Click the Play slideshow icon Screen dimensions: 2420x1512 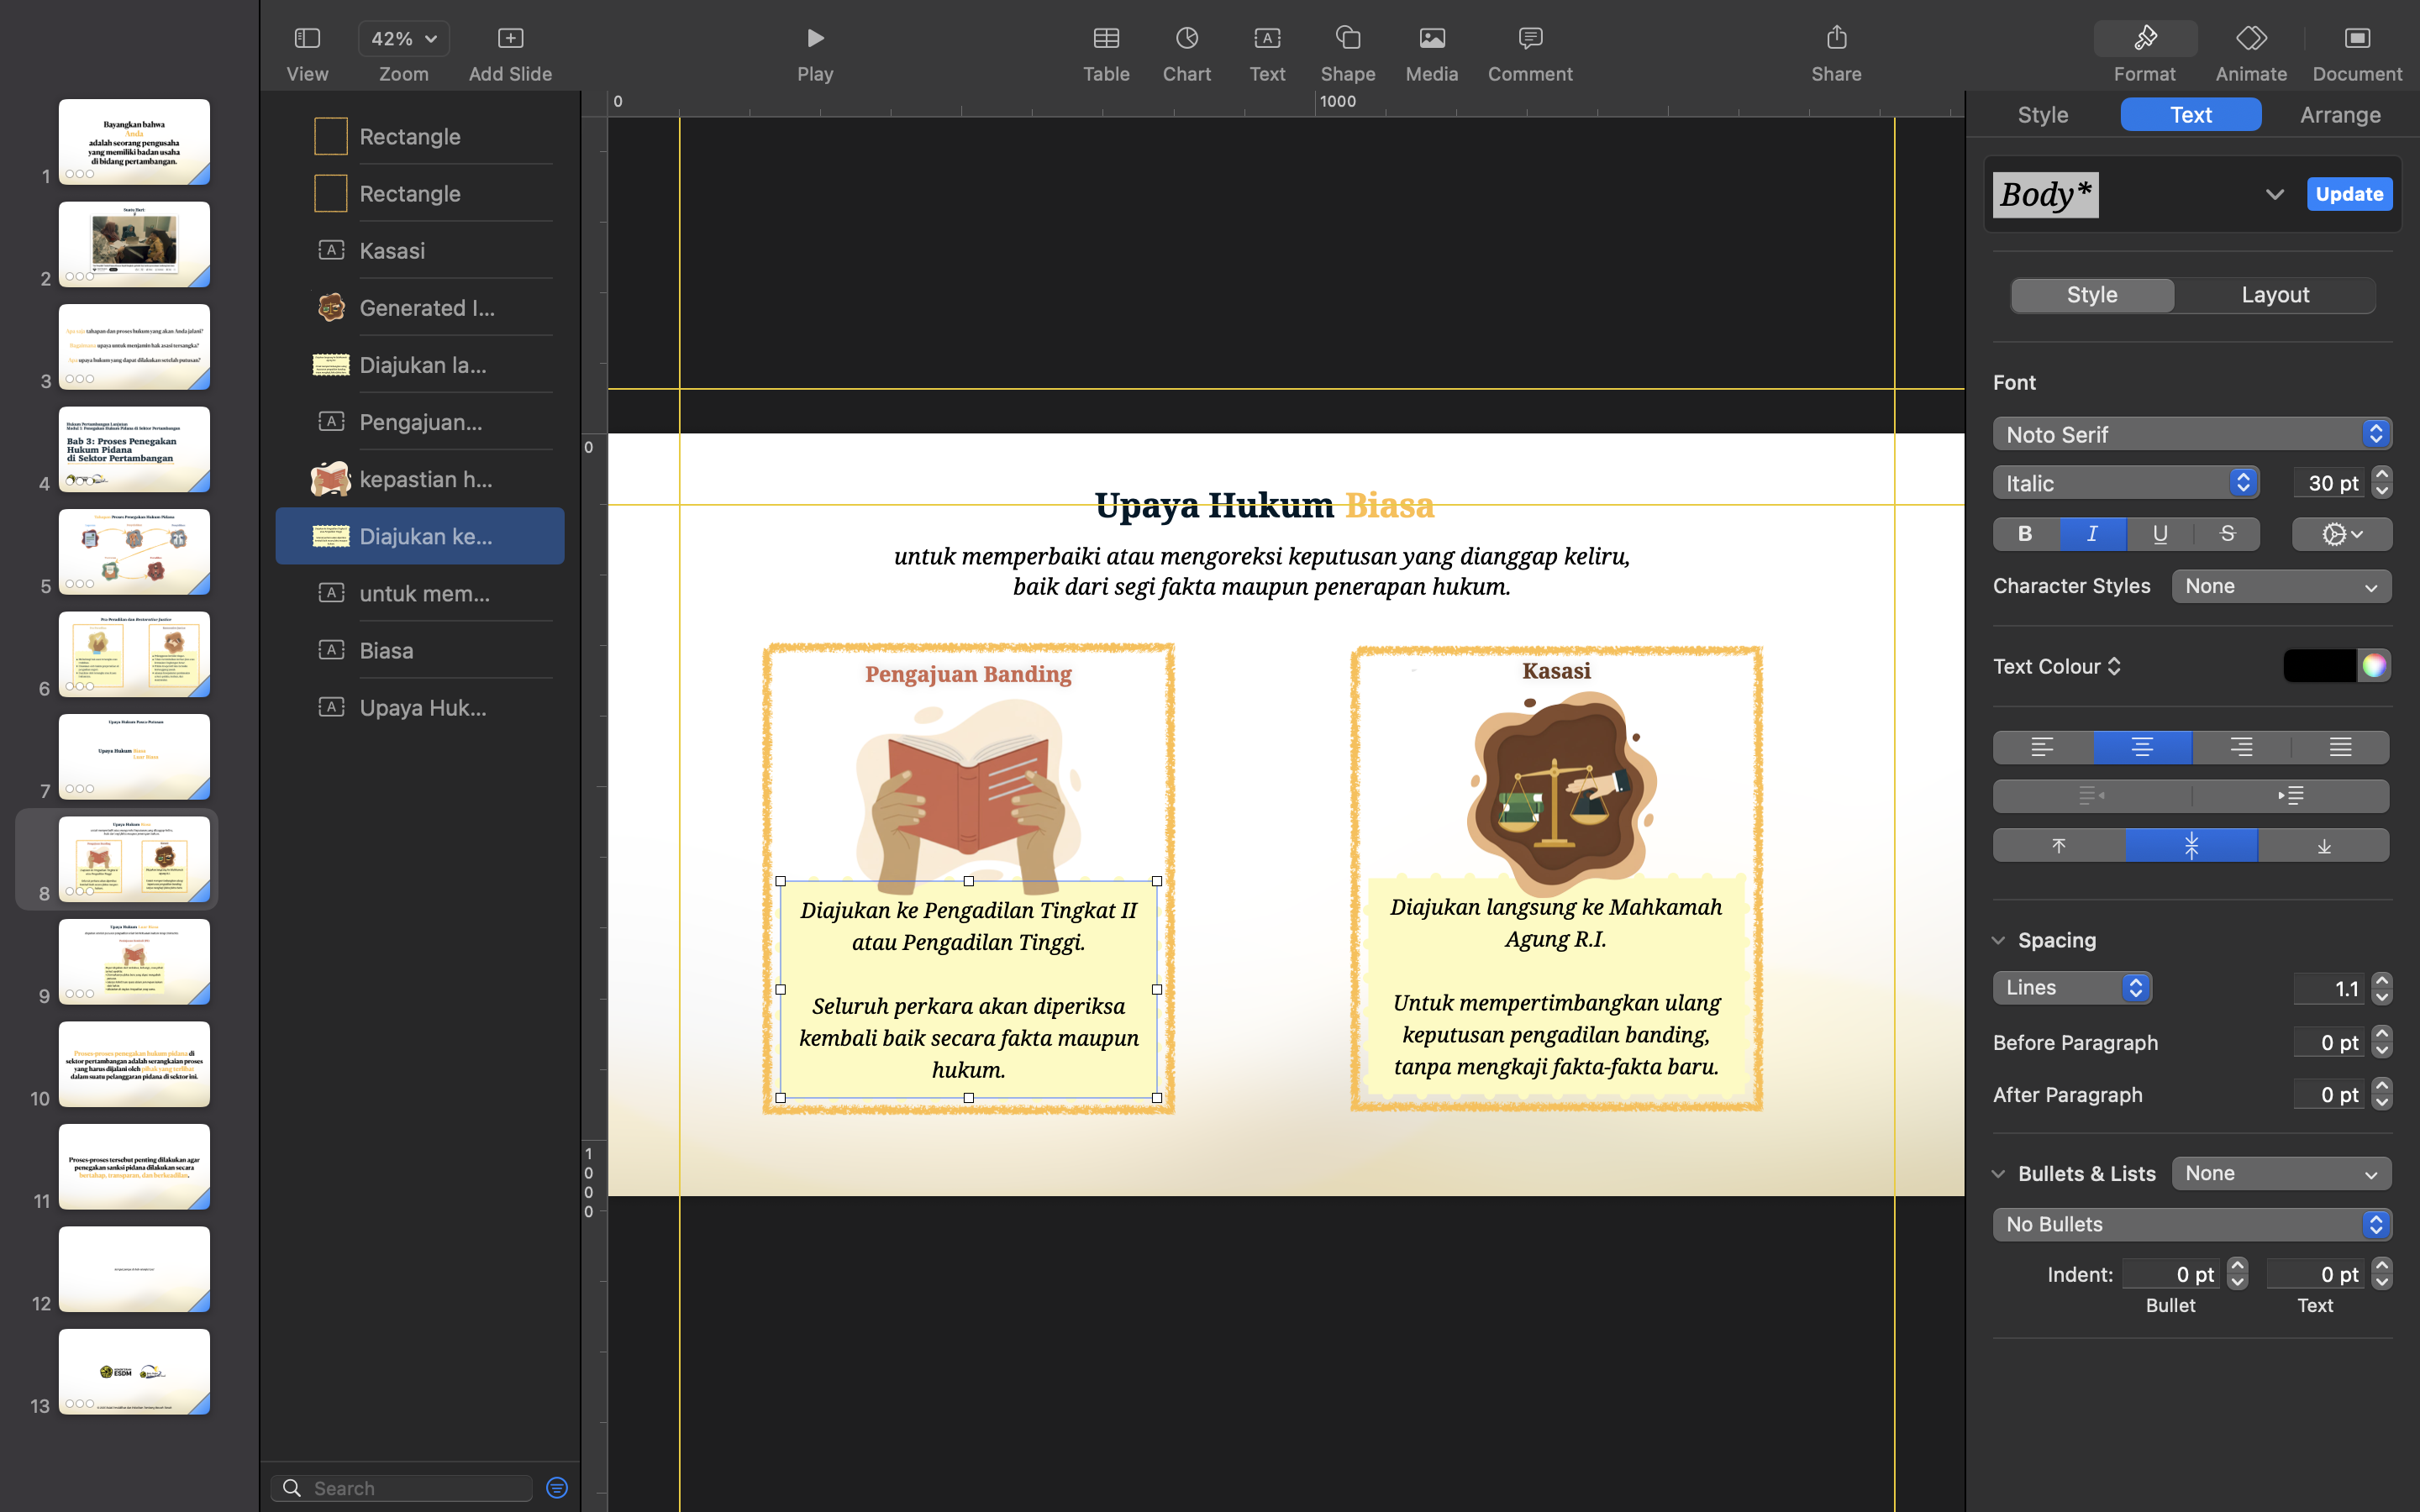[x=815, y=39]
